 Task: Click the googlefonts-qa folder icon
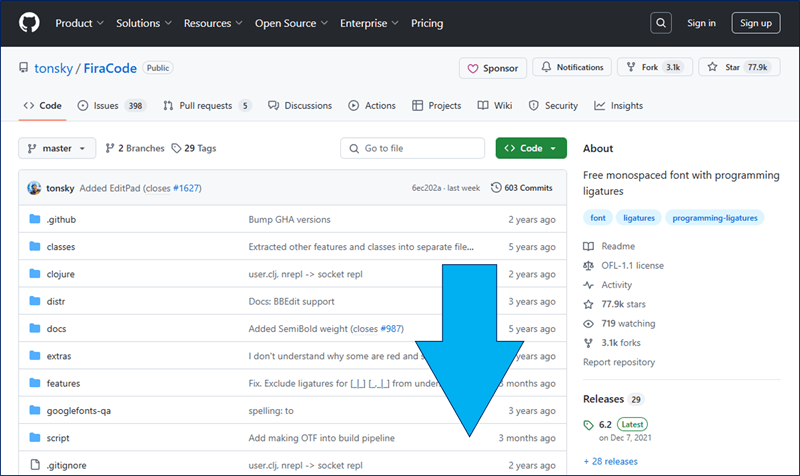(x=35, y=410)
